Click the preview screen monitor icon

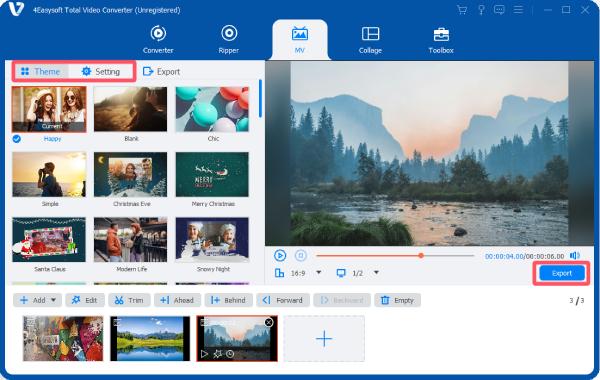tap(341, 273)
